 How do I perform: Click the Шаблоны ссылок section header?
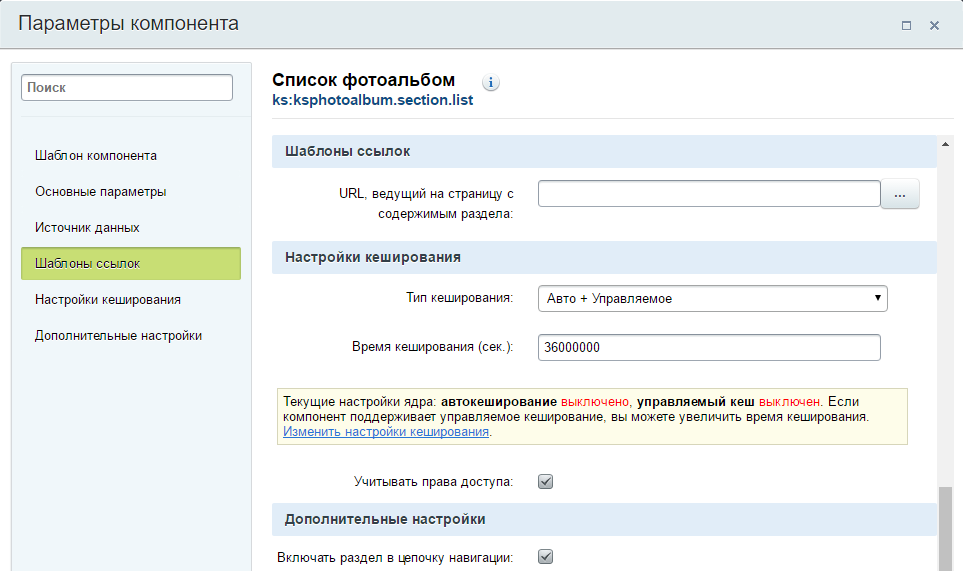(x=604, y=152)
